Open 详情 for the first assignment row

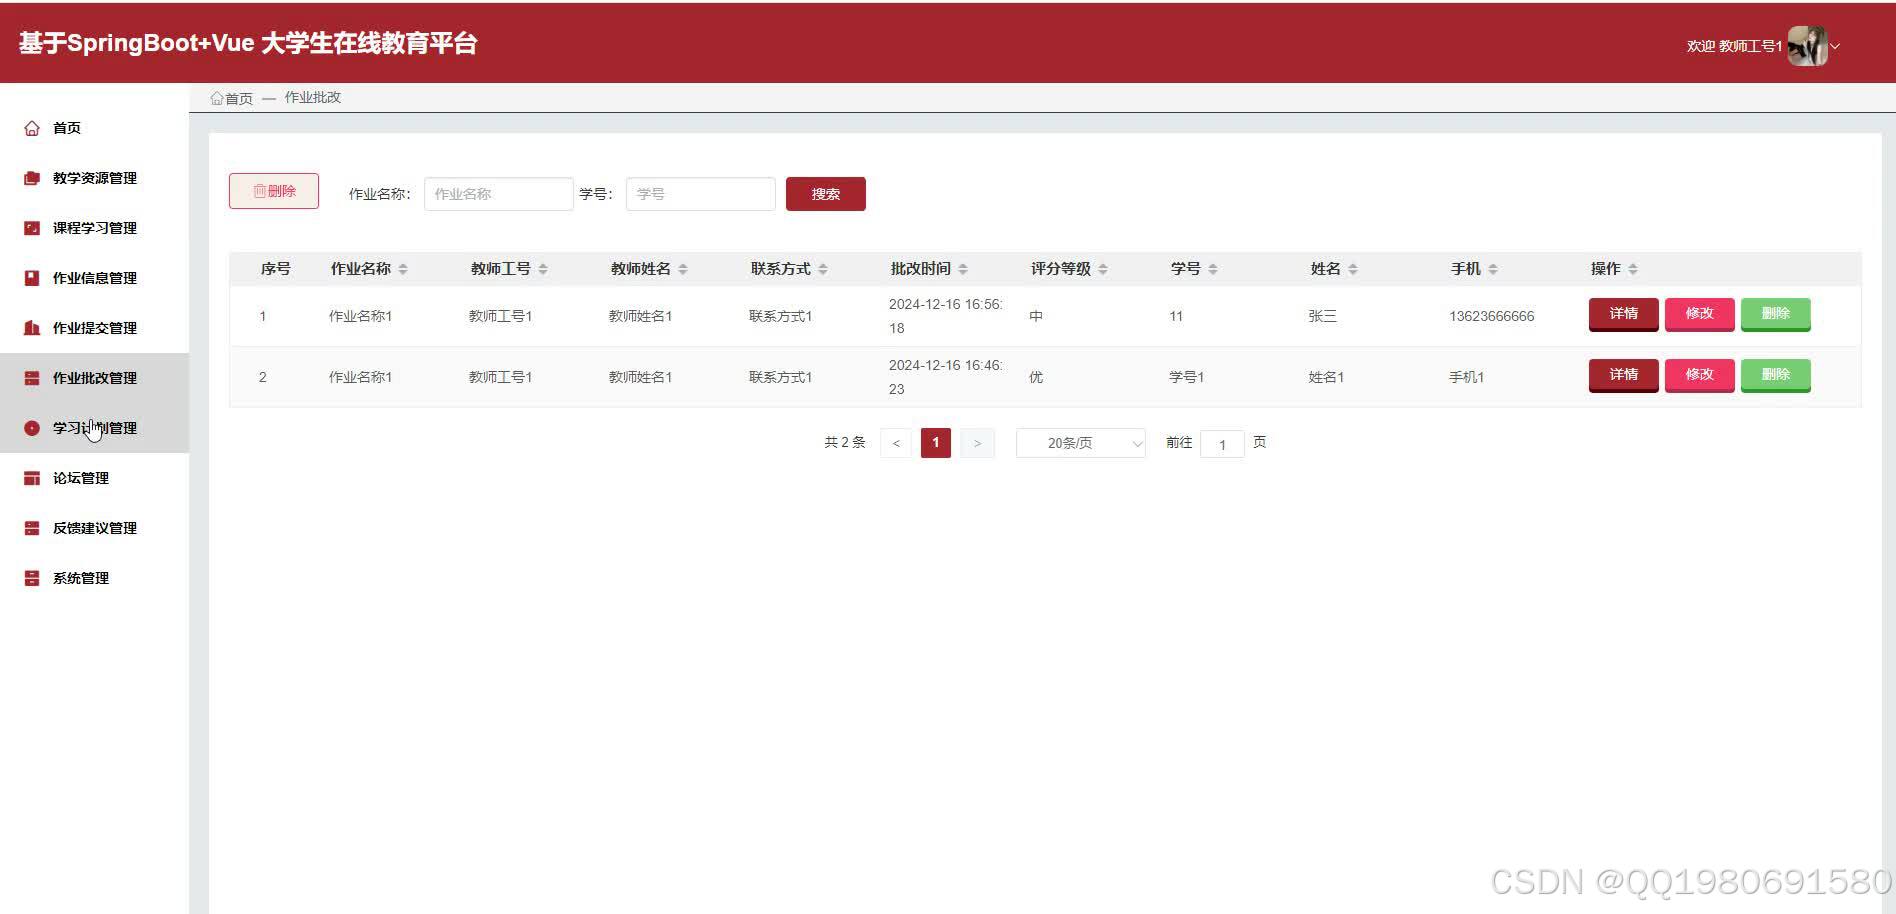[1622, 314]
